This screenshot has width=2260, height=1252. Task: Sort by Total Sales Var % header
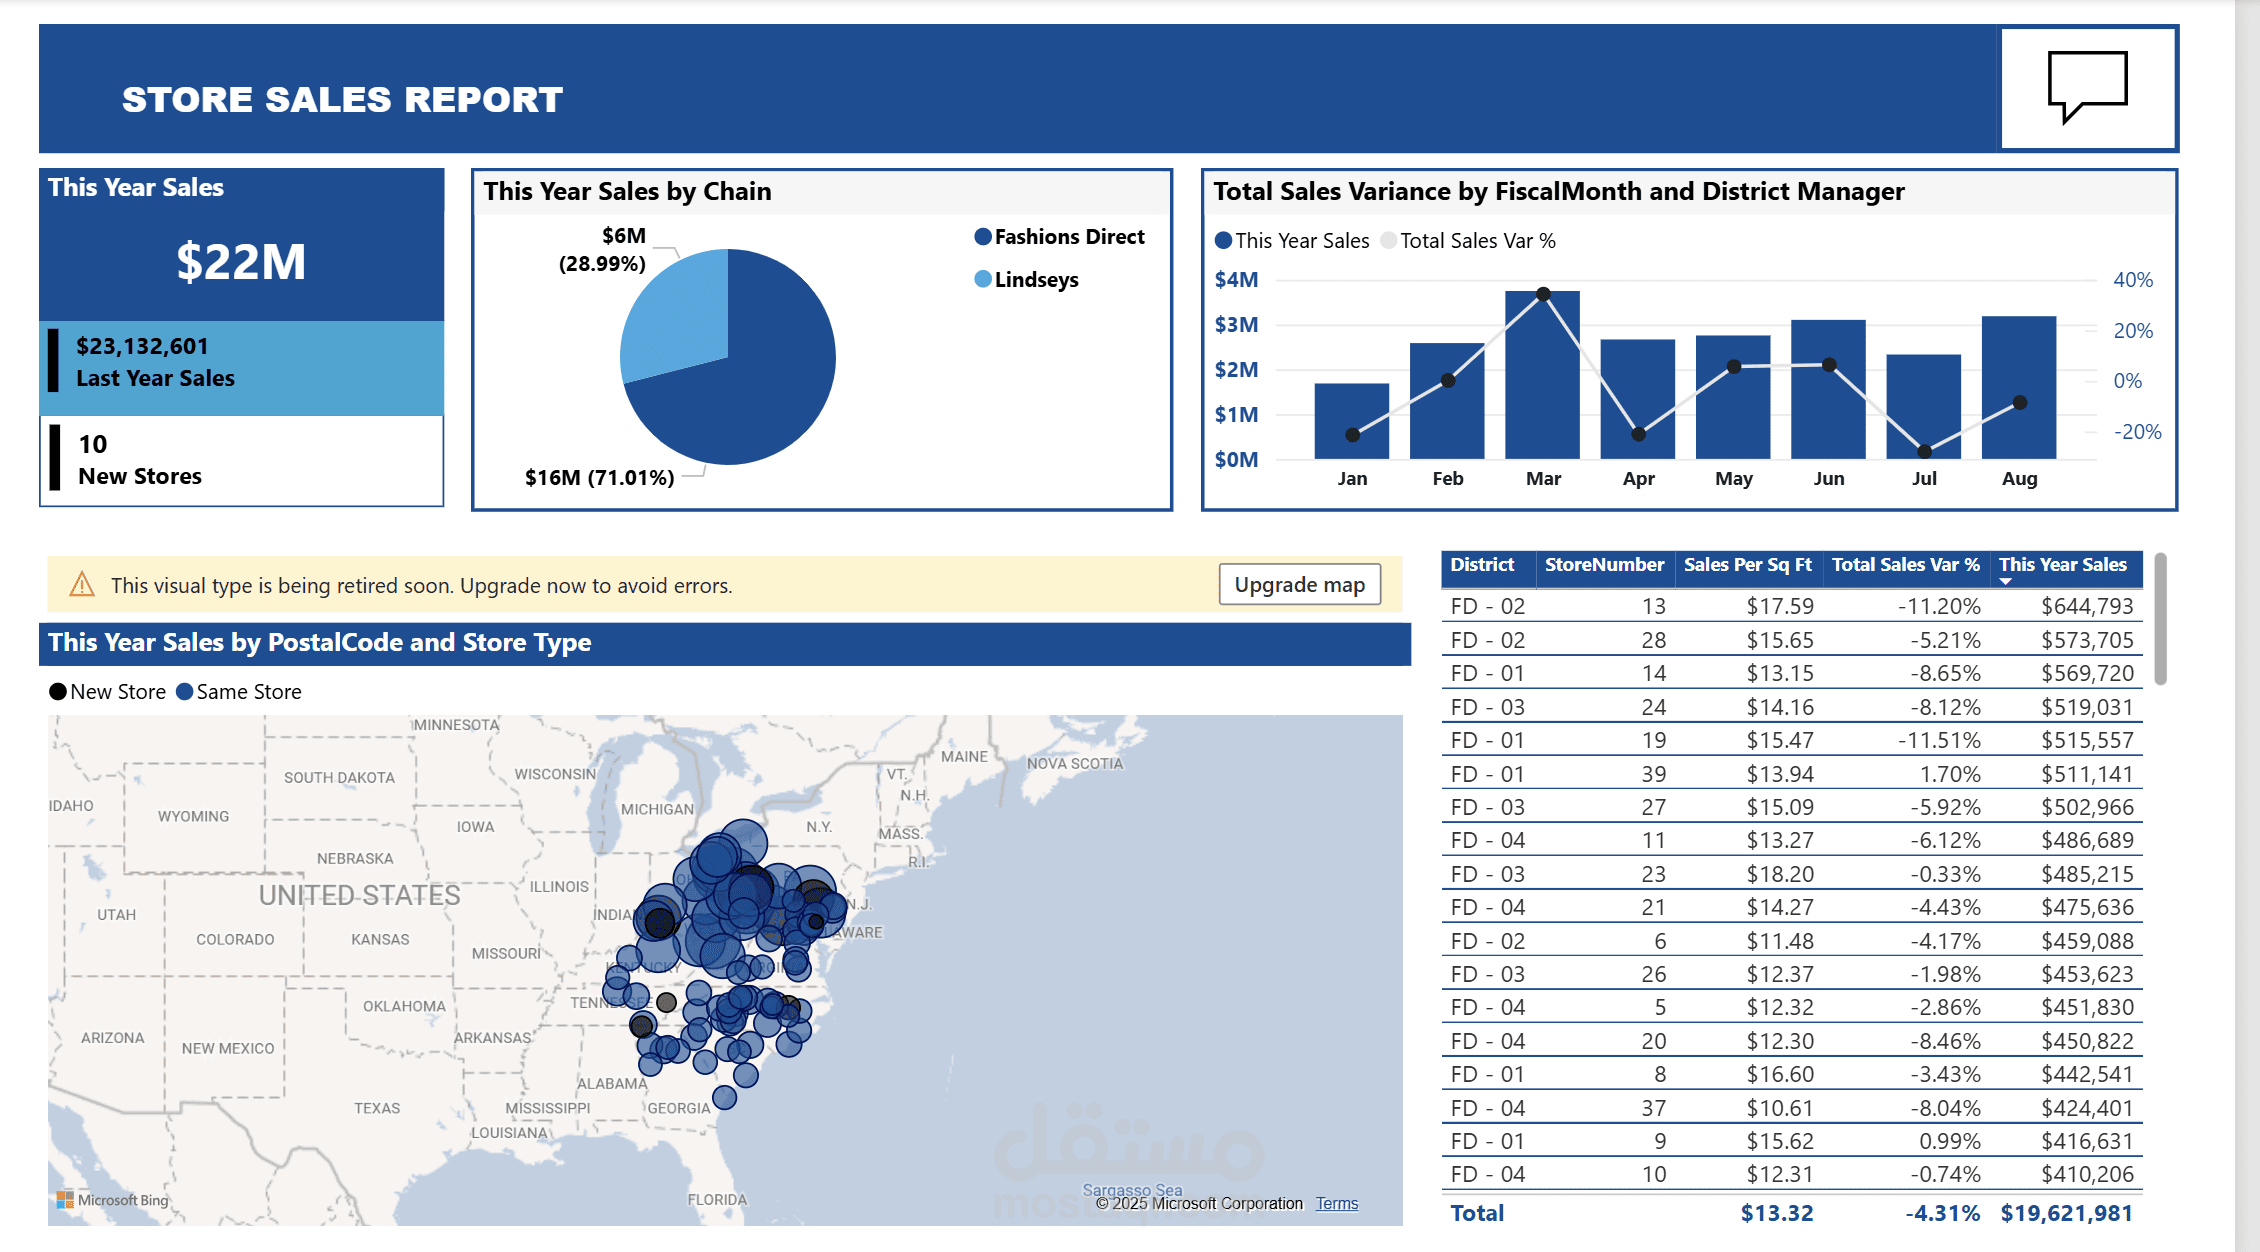click(1905, 565)
